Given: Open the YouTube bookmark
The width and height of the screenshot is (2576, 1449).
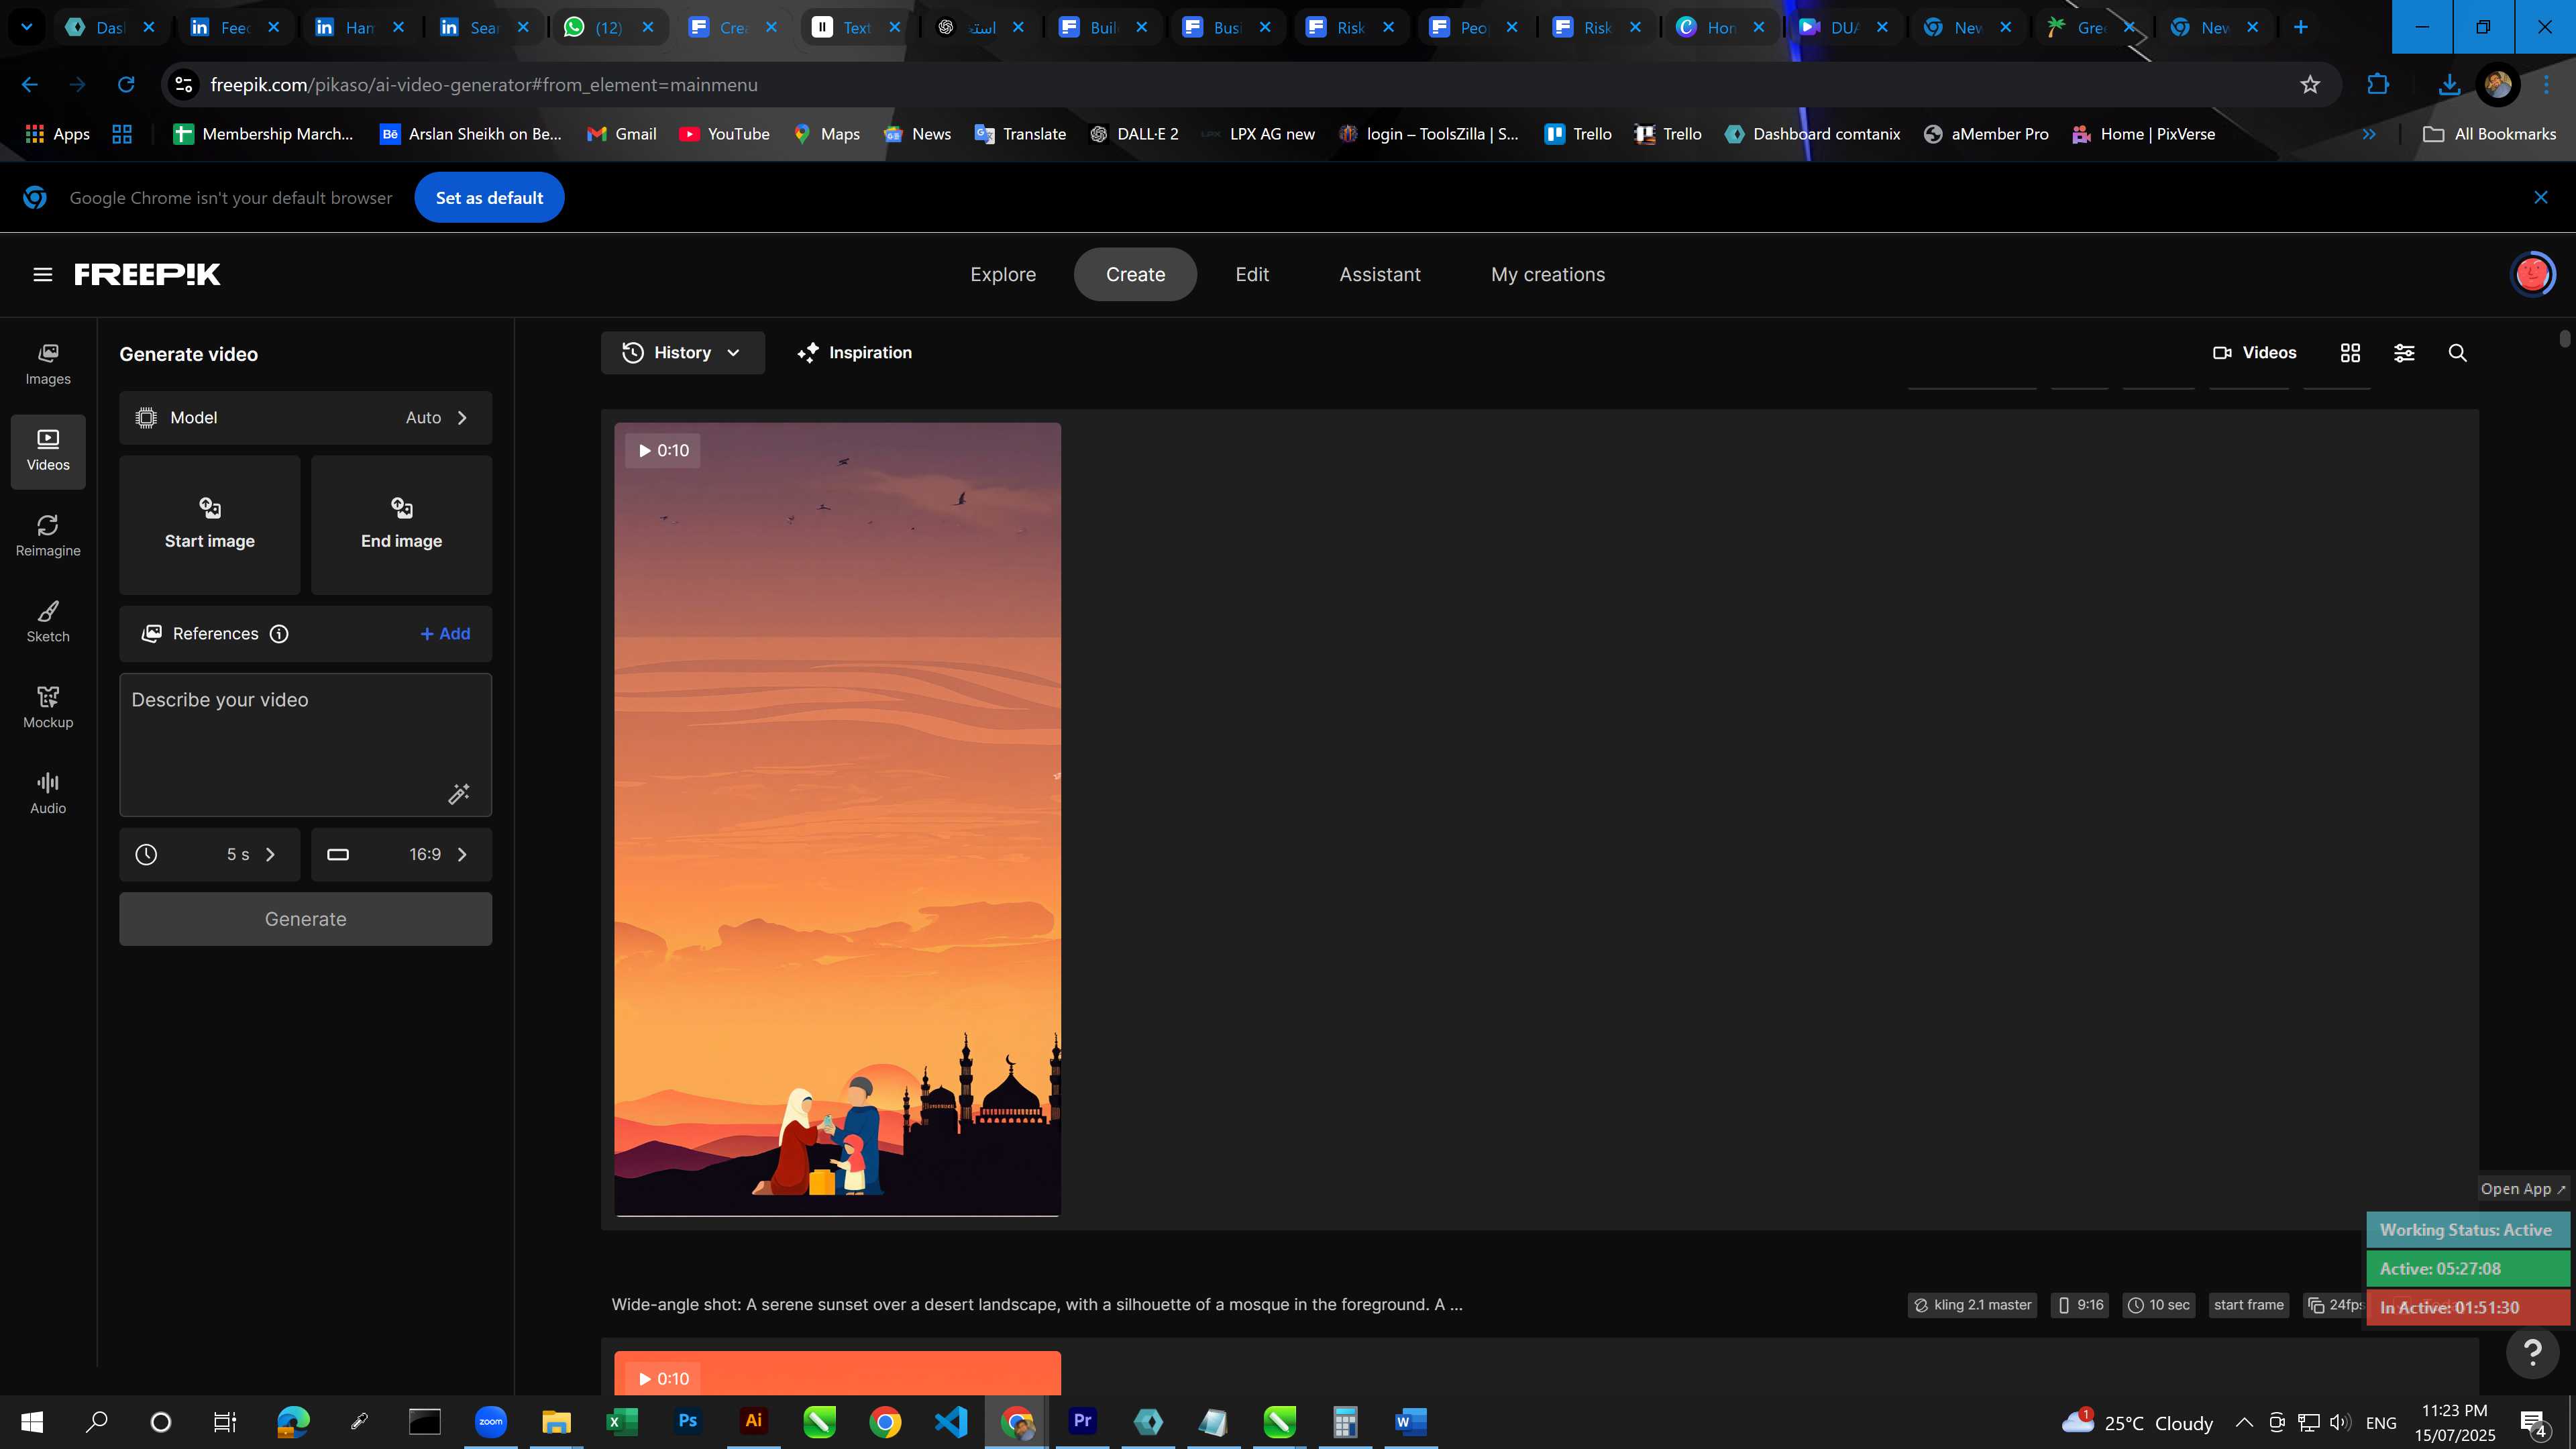Looking at the screenshot, I should tap(724, 134).
